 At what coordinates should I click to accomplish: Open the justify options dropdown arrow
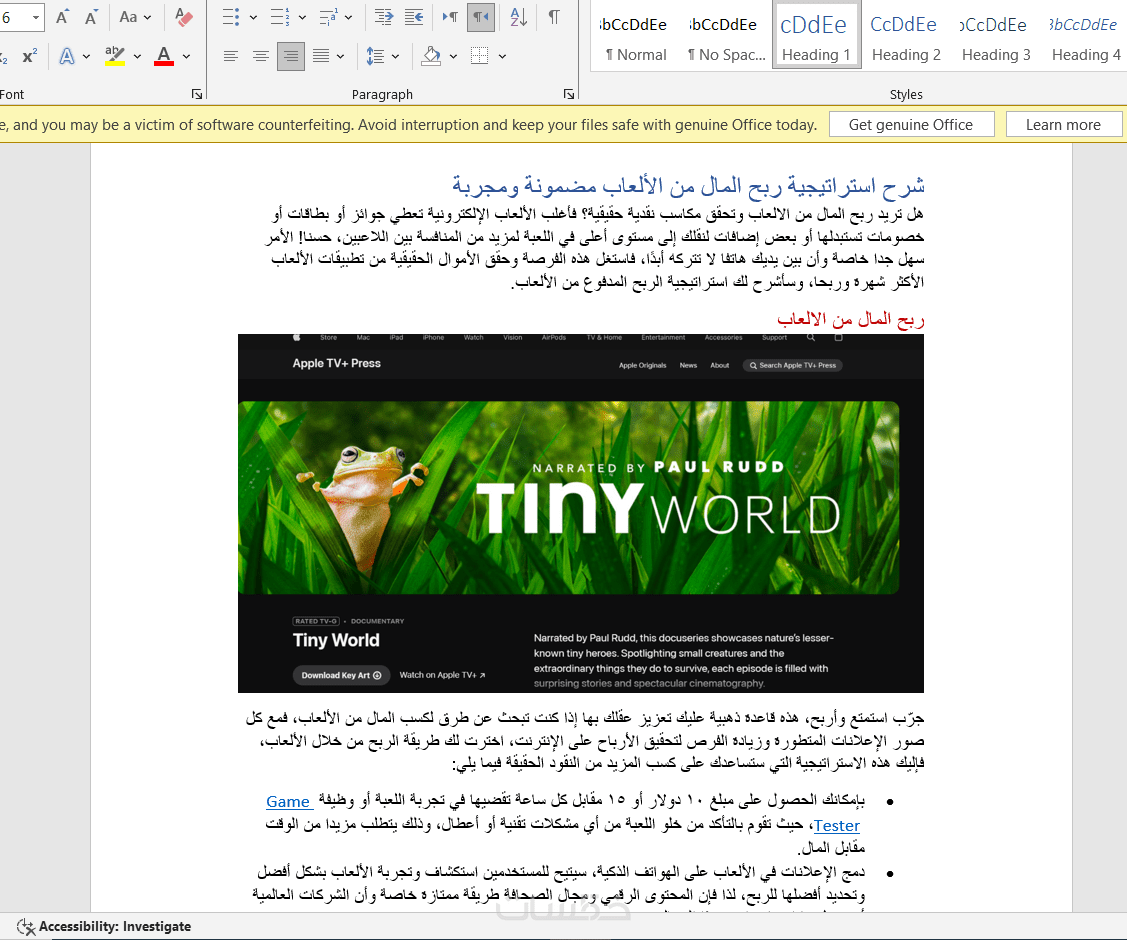(341, 56)
